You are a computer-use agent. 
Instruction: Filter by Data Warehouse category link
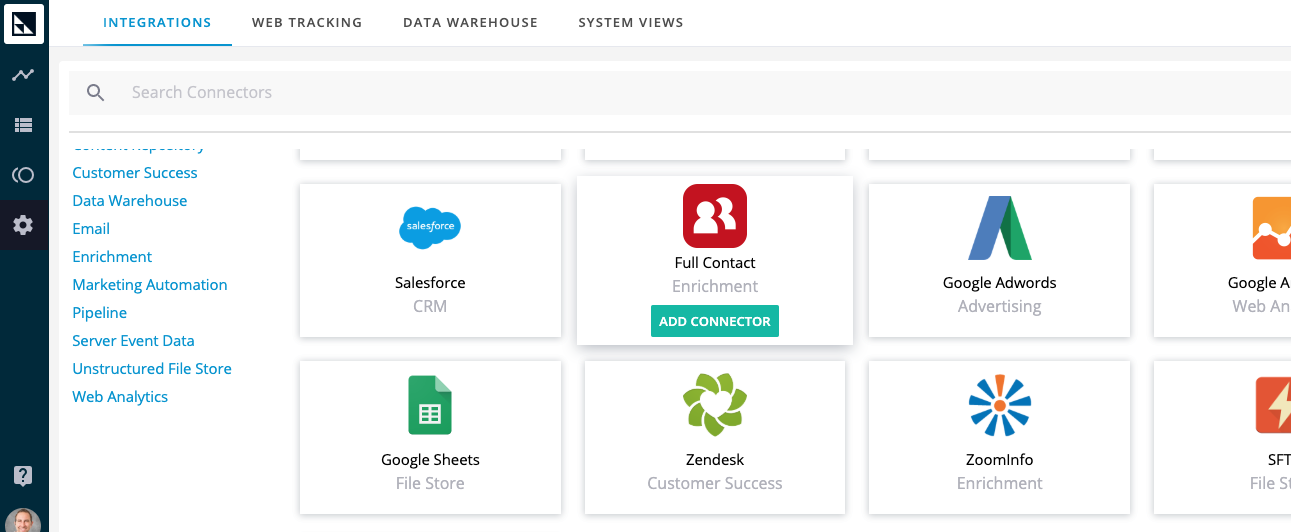click(x=130, y=201)
